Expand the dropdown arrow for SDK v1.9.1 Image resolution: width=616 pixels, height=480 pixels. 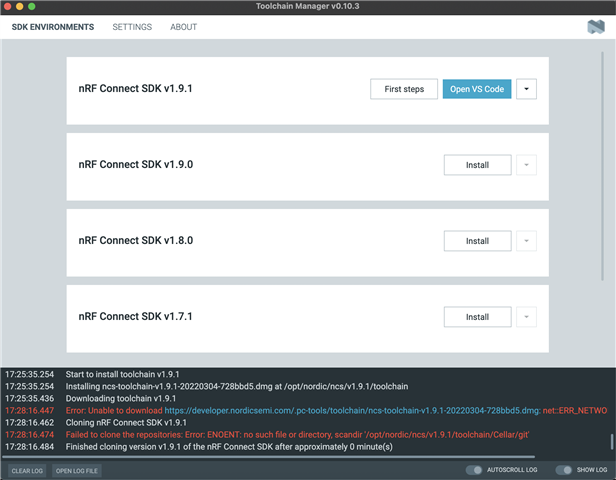pyautogui.click(x=526, y=89)
